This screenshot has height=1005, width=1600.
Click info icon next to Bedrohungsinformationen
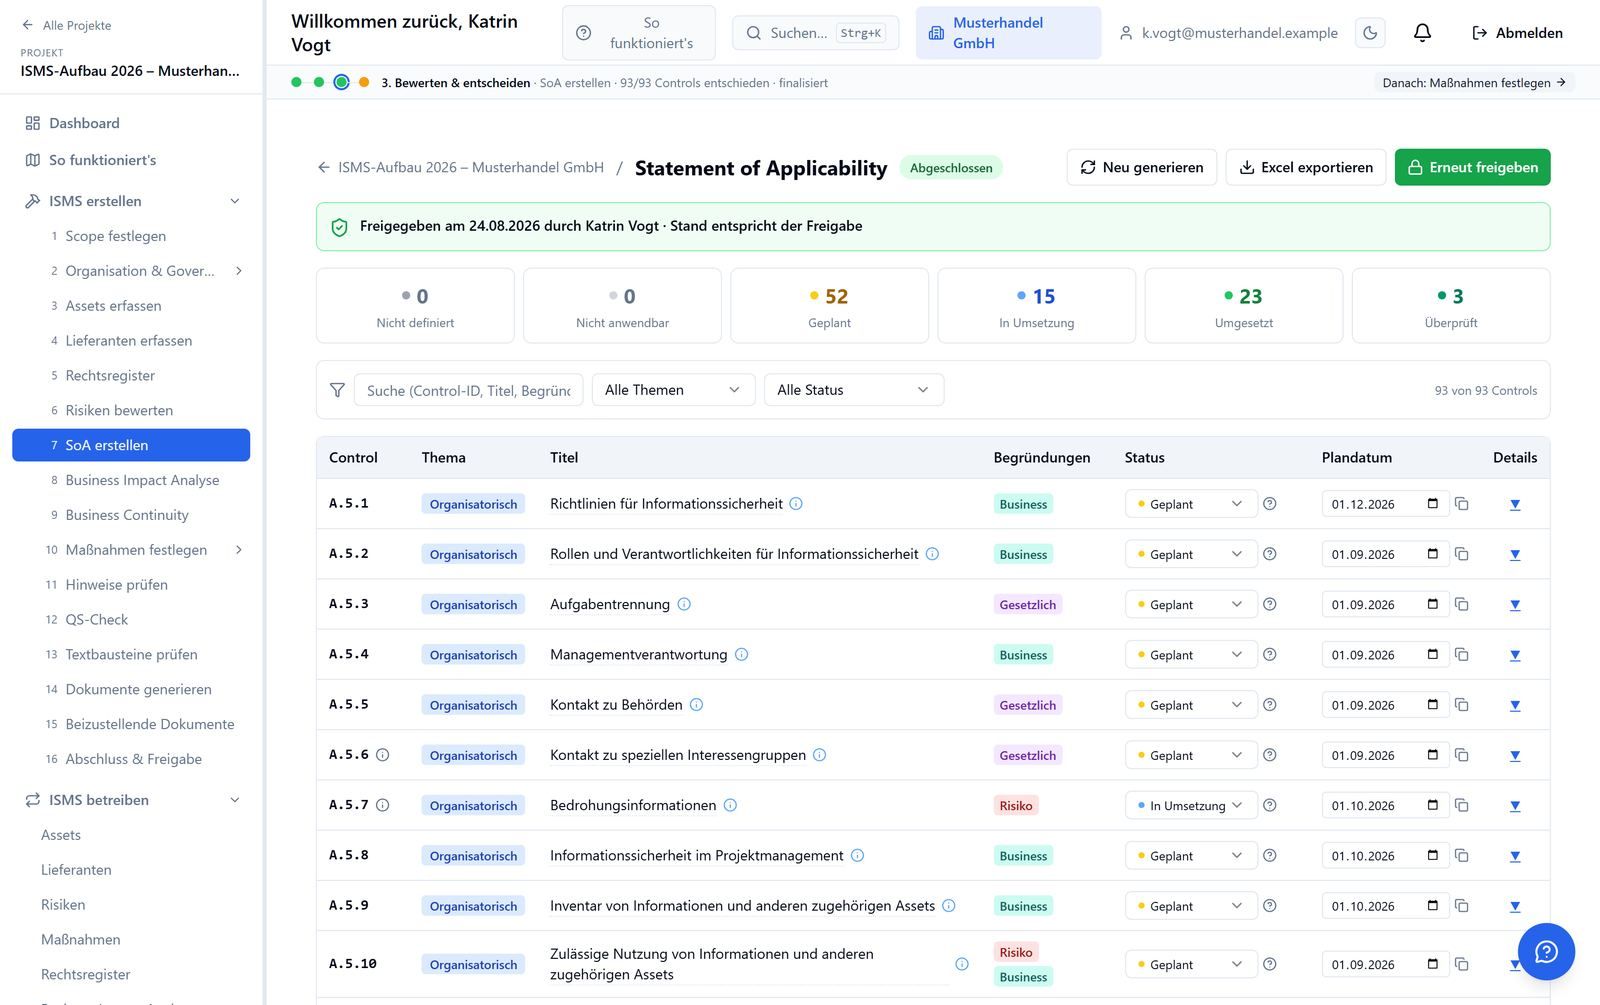coord(730,805)
